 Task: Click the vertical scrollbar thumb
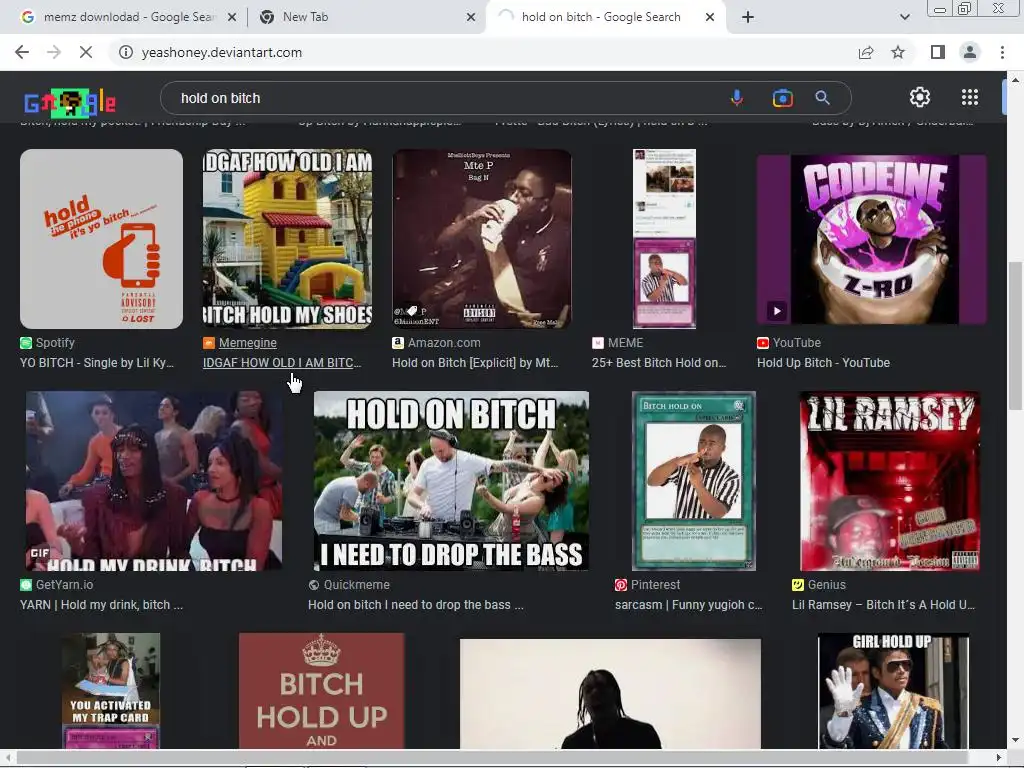pos(1015,336)
